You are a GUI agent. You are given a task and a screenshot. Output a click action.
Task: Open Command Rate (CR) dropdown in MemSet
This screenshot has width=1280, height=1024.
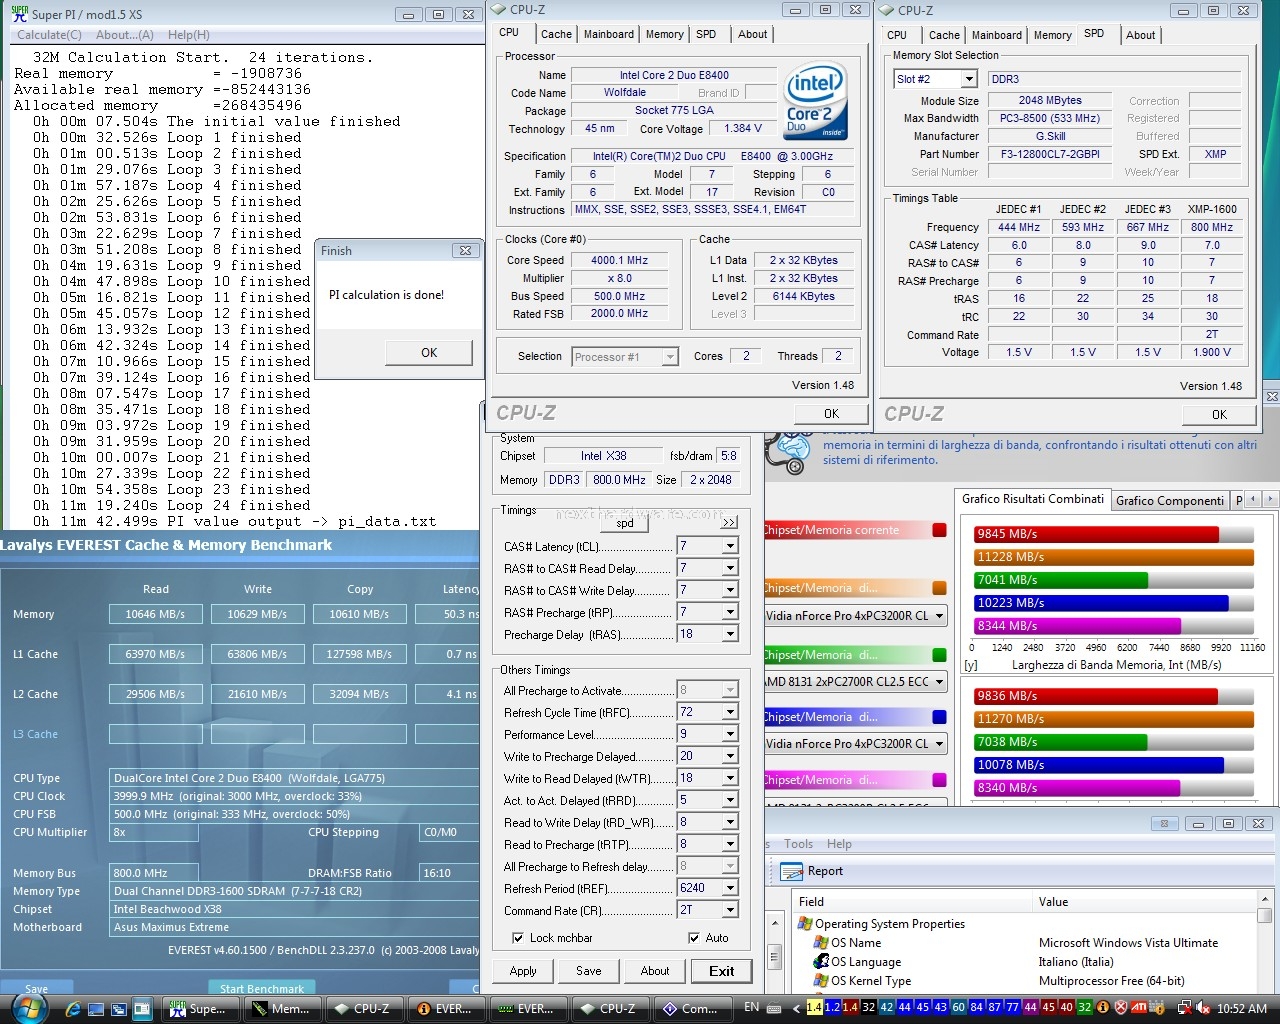tap(730, 911)
